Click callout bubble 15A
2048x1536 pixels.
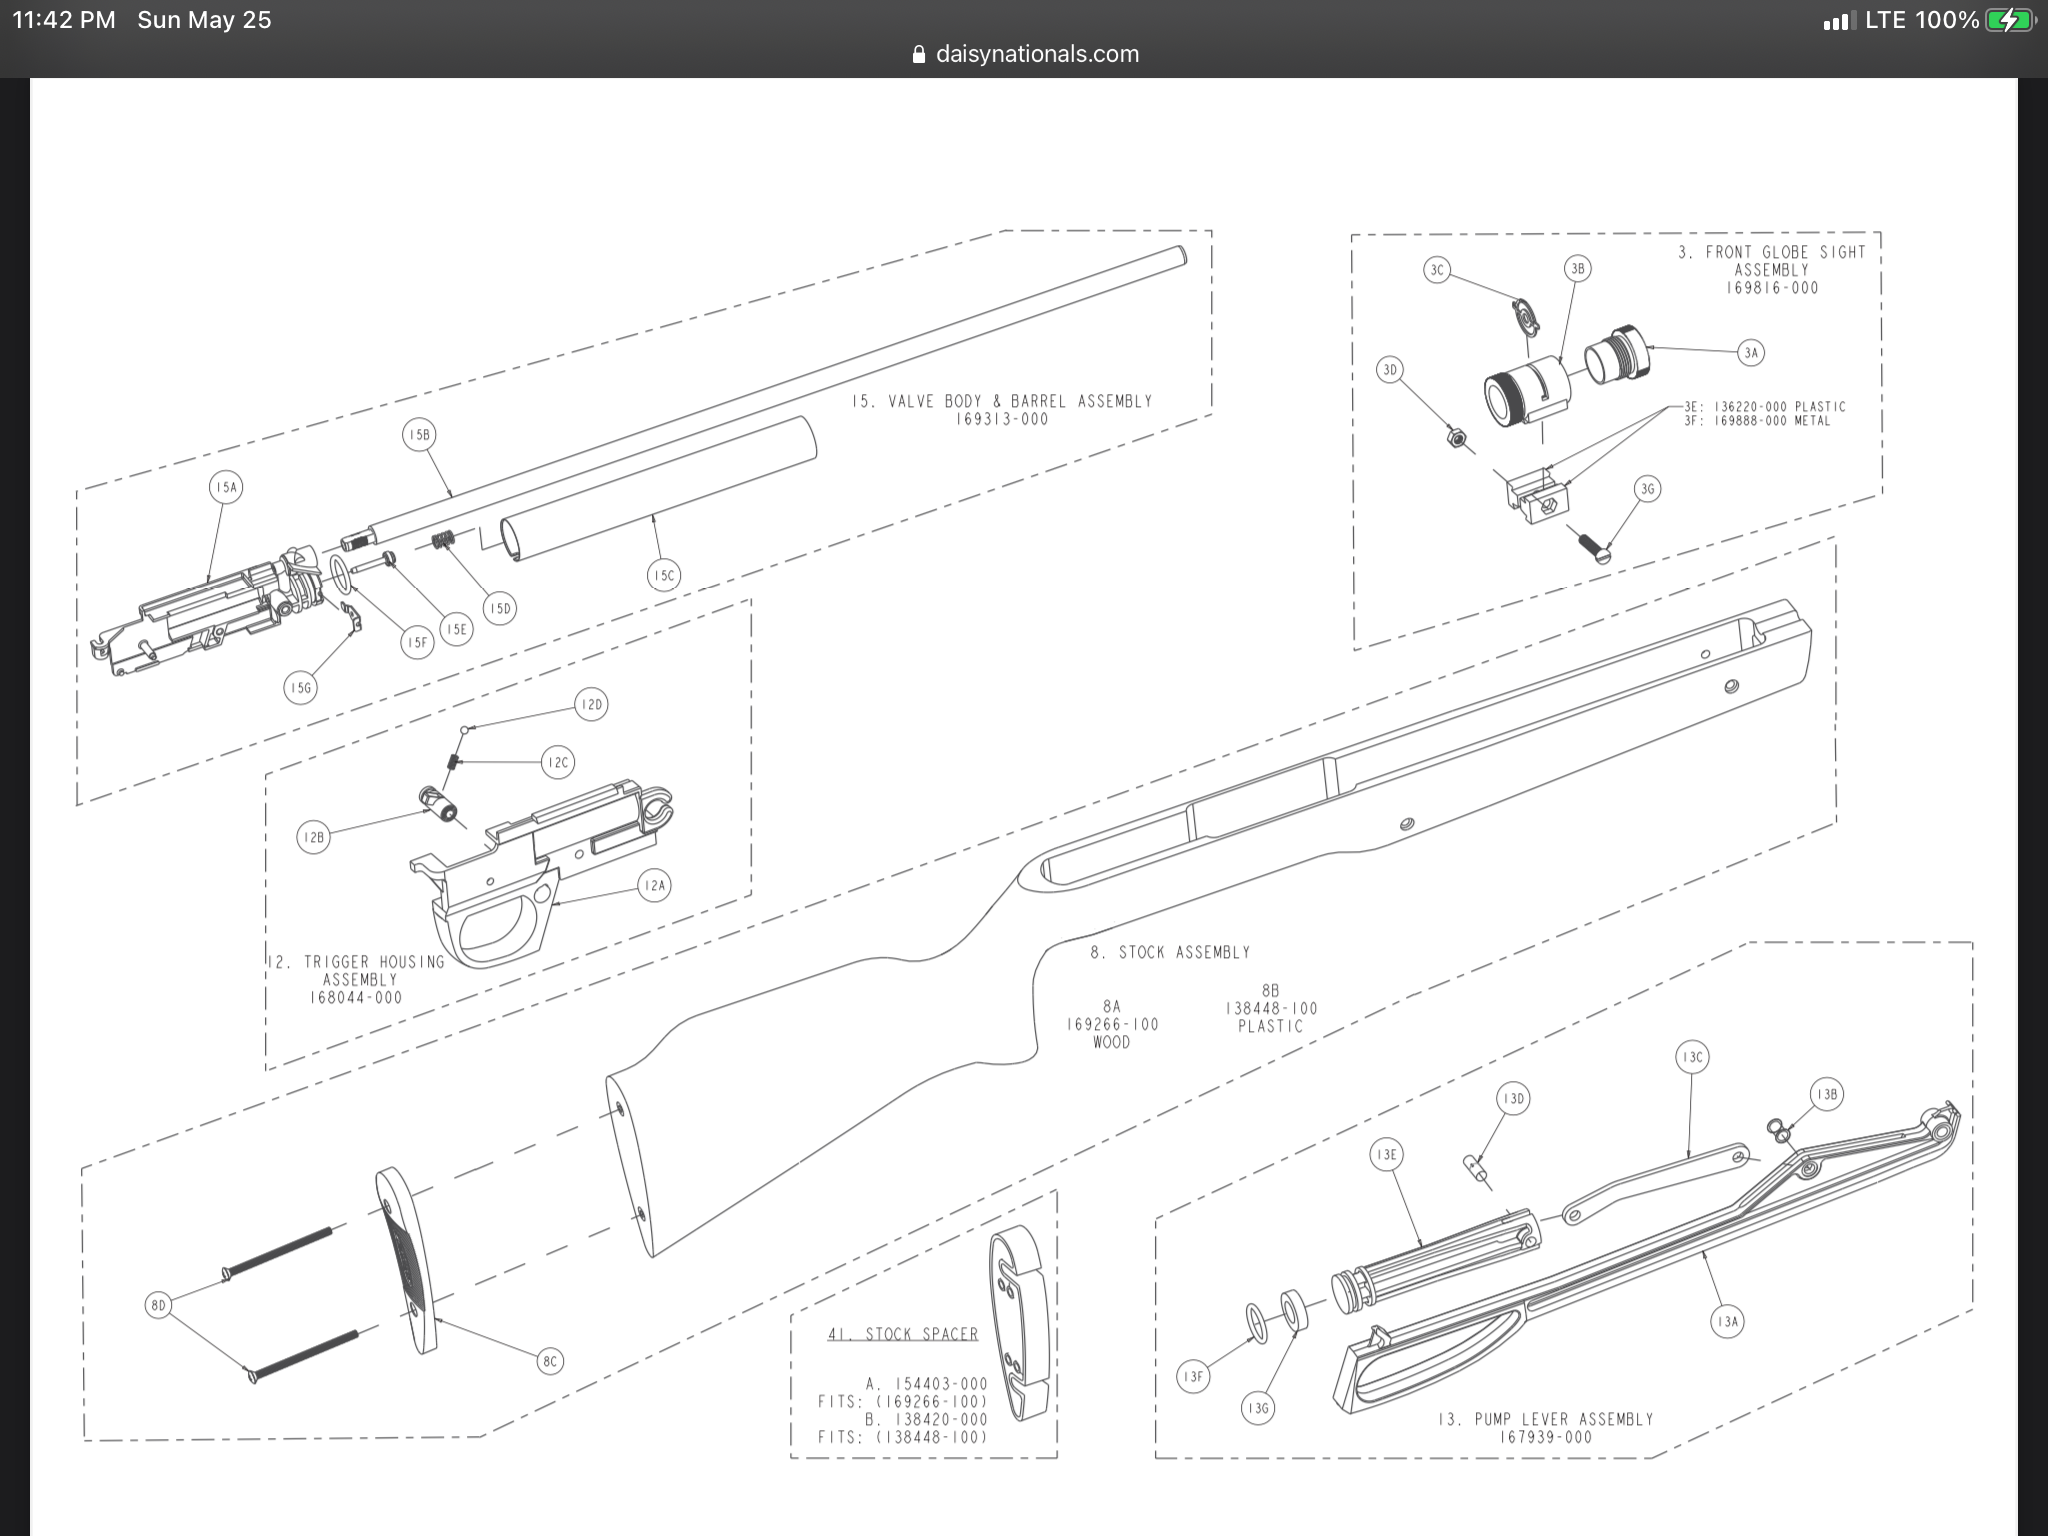click(226, 488)
